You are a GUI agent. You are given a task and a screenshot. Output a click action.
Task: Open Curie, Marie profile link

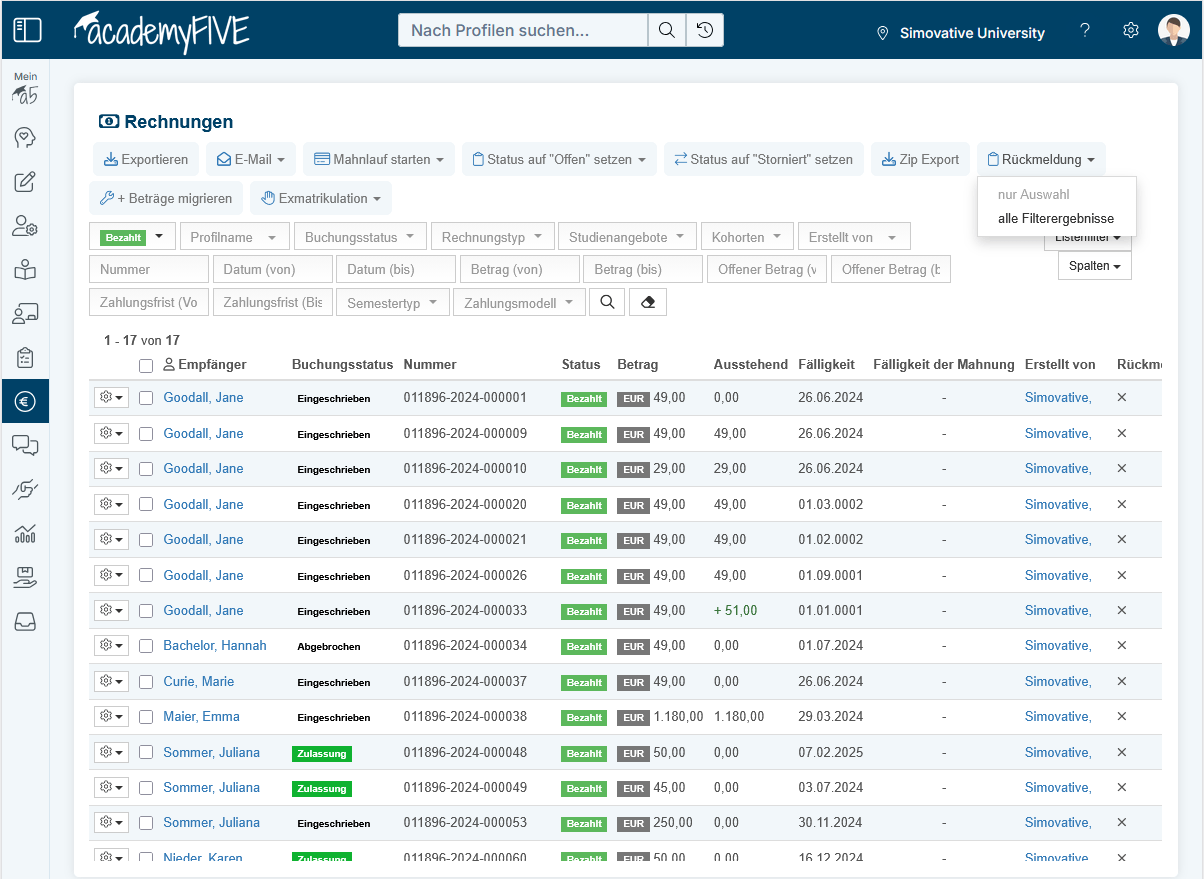click(198, 682)
